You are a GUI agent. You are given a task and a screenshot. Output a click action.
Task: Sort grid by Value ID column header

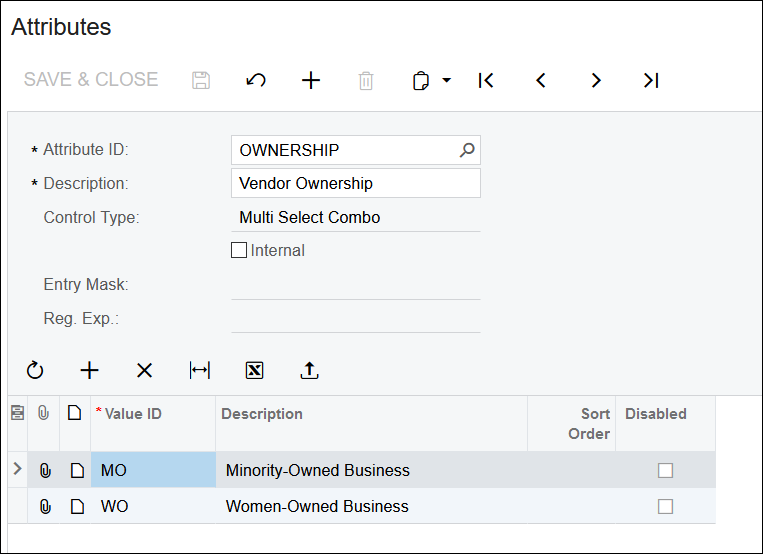tap(133, 414)
